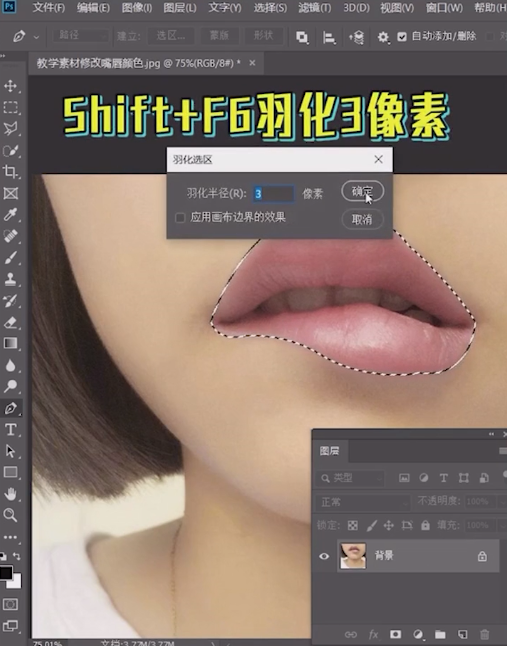Filter layers by adjustment layers icon

pyautogui.click(x=424, y=478)
